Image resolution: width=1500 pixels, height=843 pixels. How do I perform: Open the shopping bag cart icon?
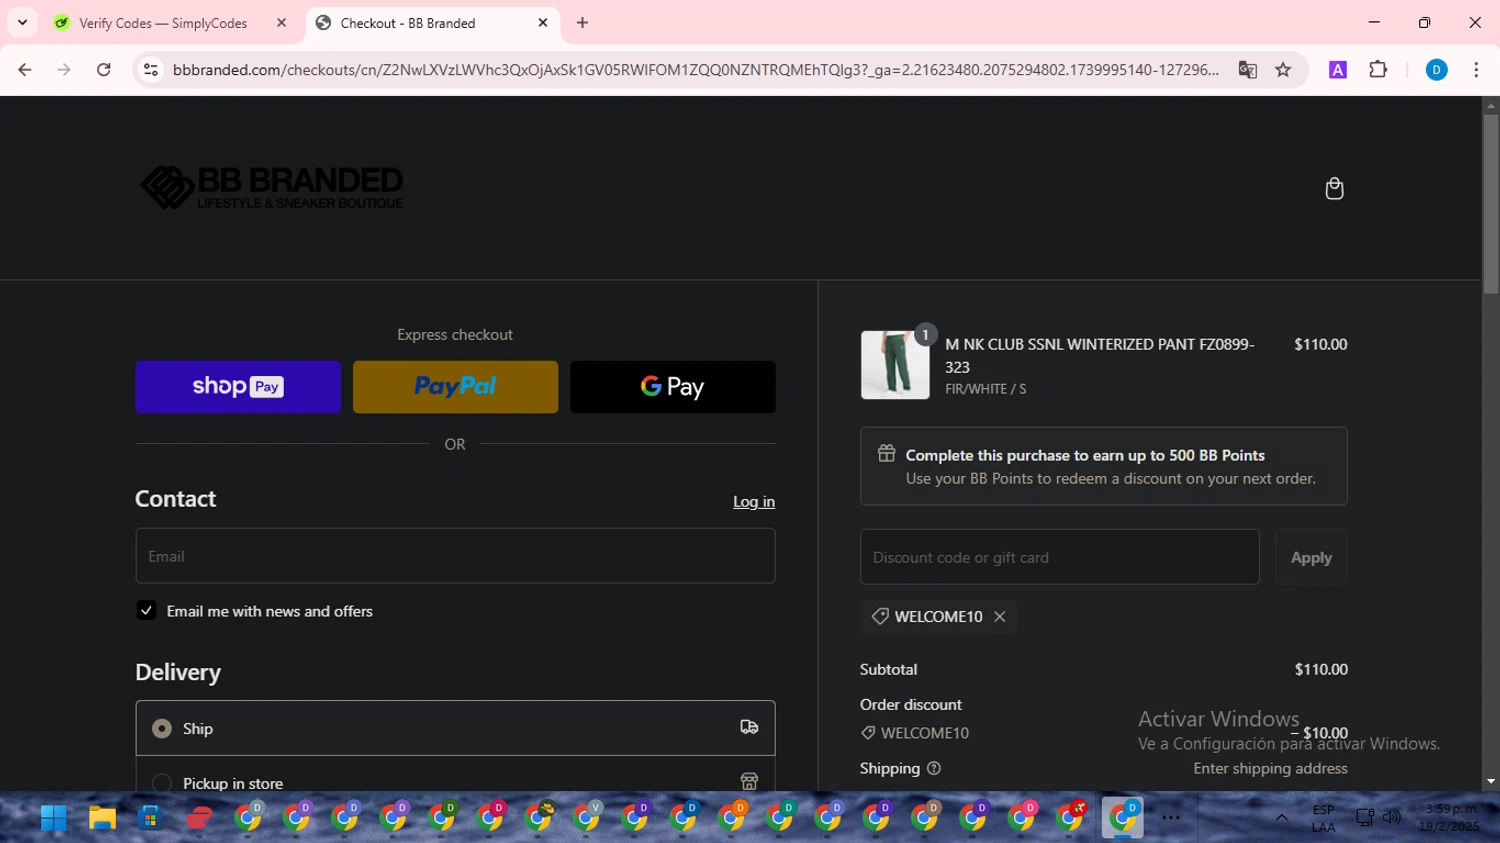[1334, 189]
